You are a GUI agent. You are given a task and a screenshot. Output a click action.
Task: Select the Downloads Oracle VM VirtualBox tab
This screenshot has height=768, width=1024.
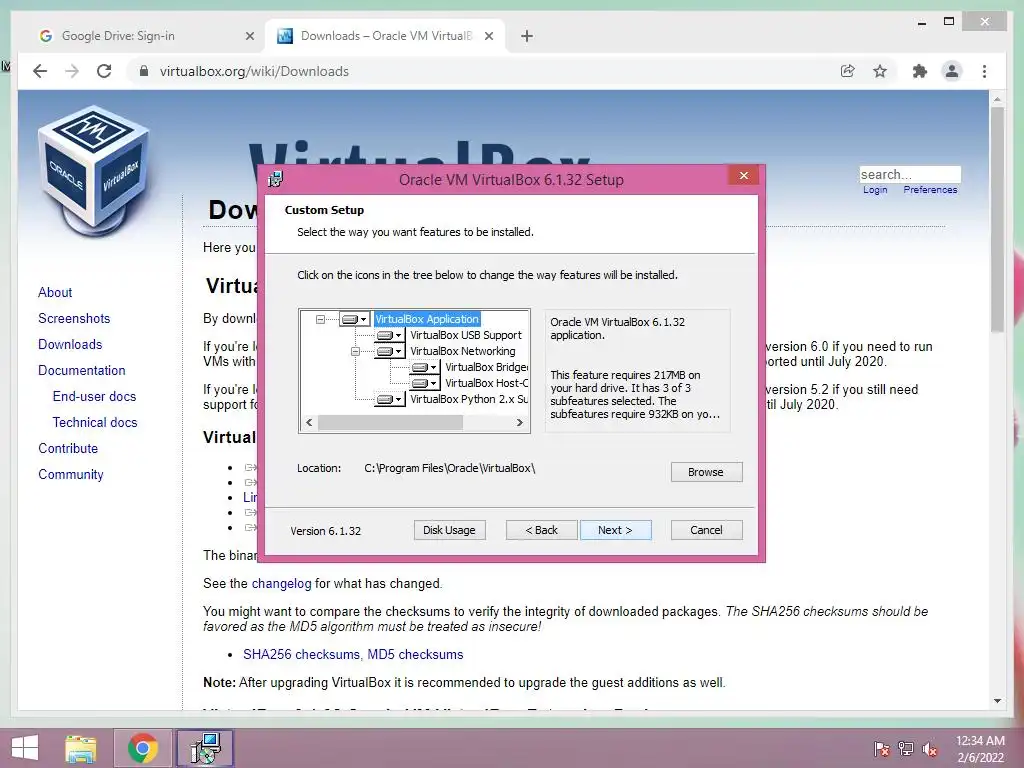(x=385, y=36)
